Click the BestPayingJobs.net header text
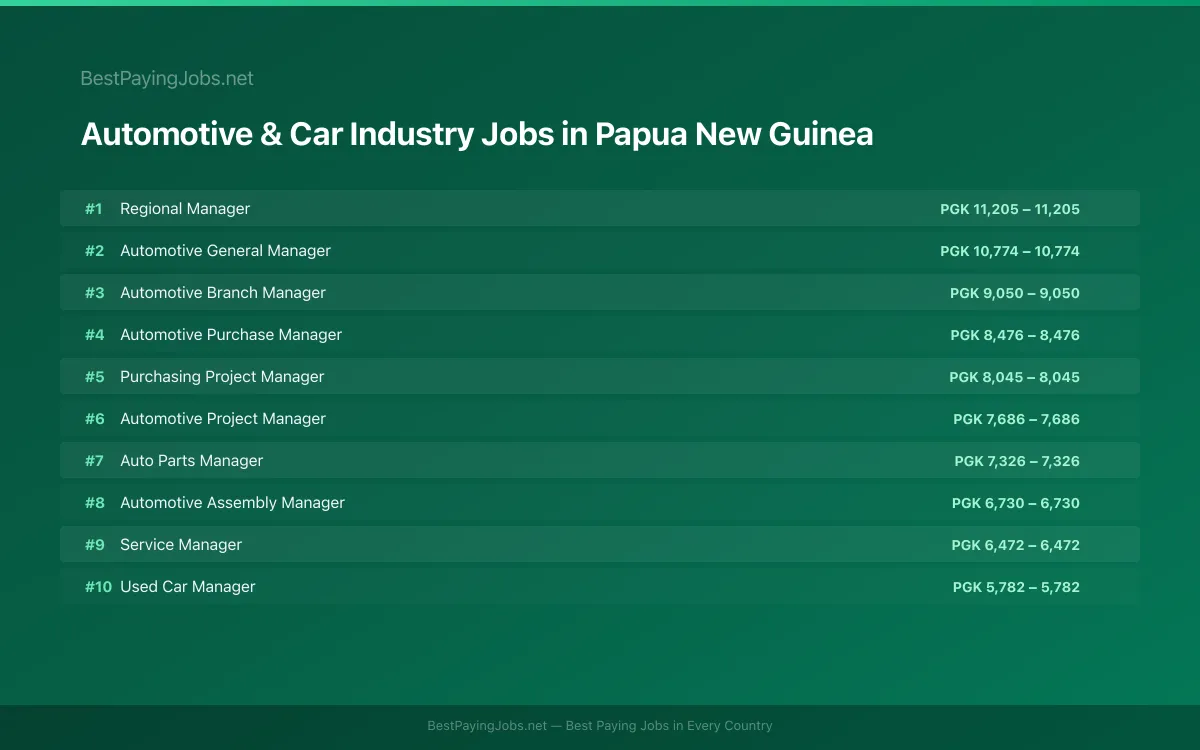Screen dimensions: 1200x750 [167, 78]
